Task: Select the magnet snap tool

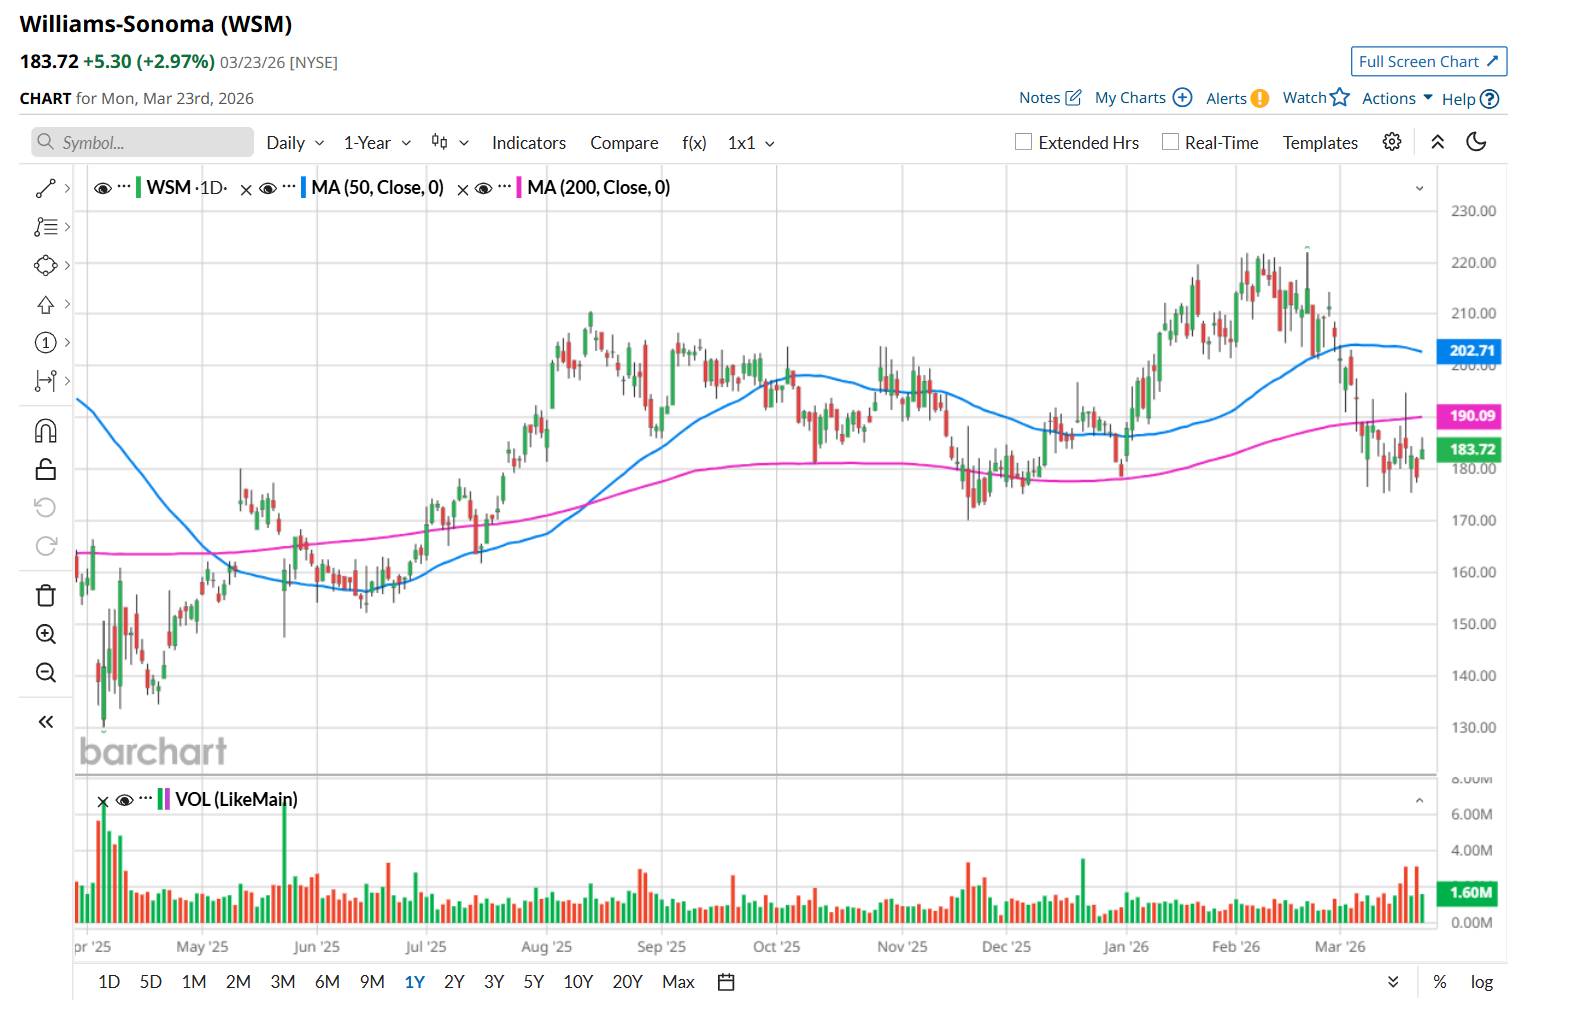Action: pos(45,431)
